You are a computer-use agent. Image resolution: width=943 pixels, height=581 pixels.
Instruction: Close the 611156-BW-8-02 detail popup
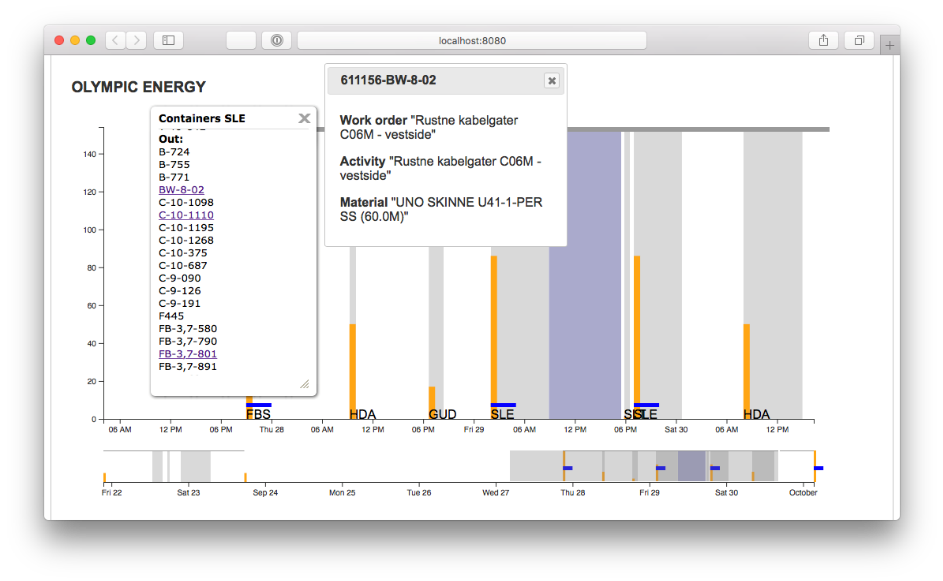[x=551, y=81]
